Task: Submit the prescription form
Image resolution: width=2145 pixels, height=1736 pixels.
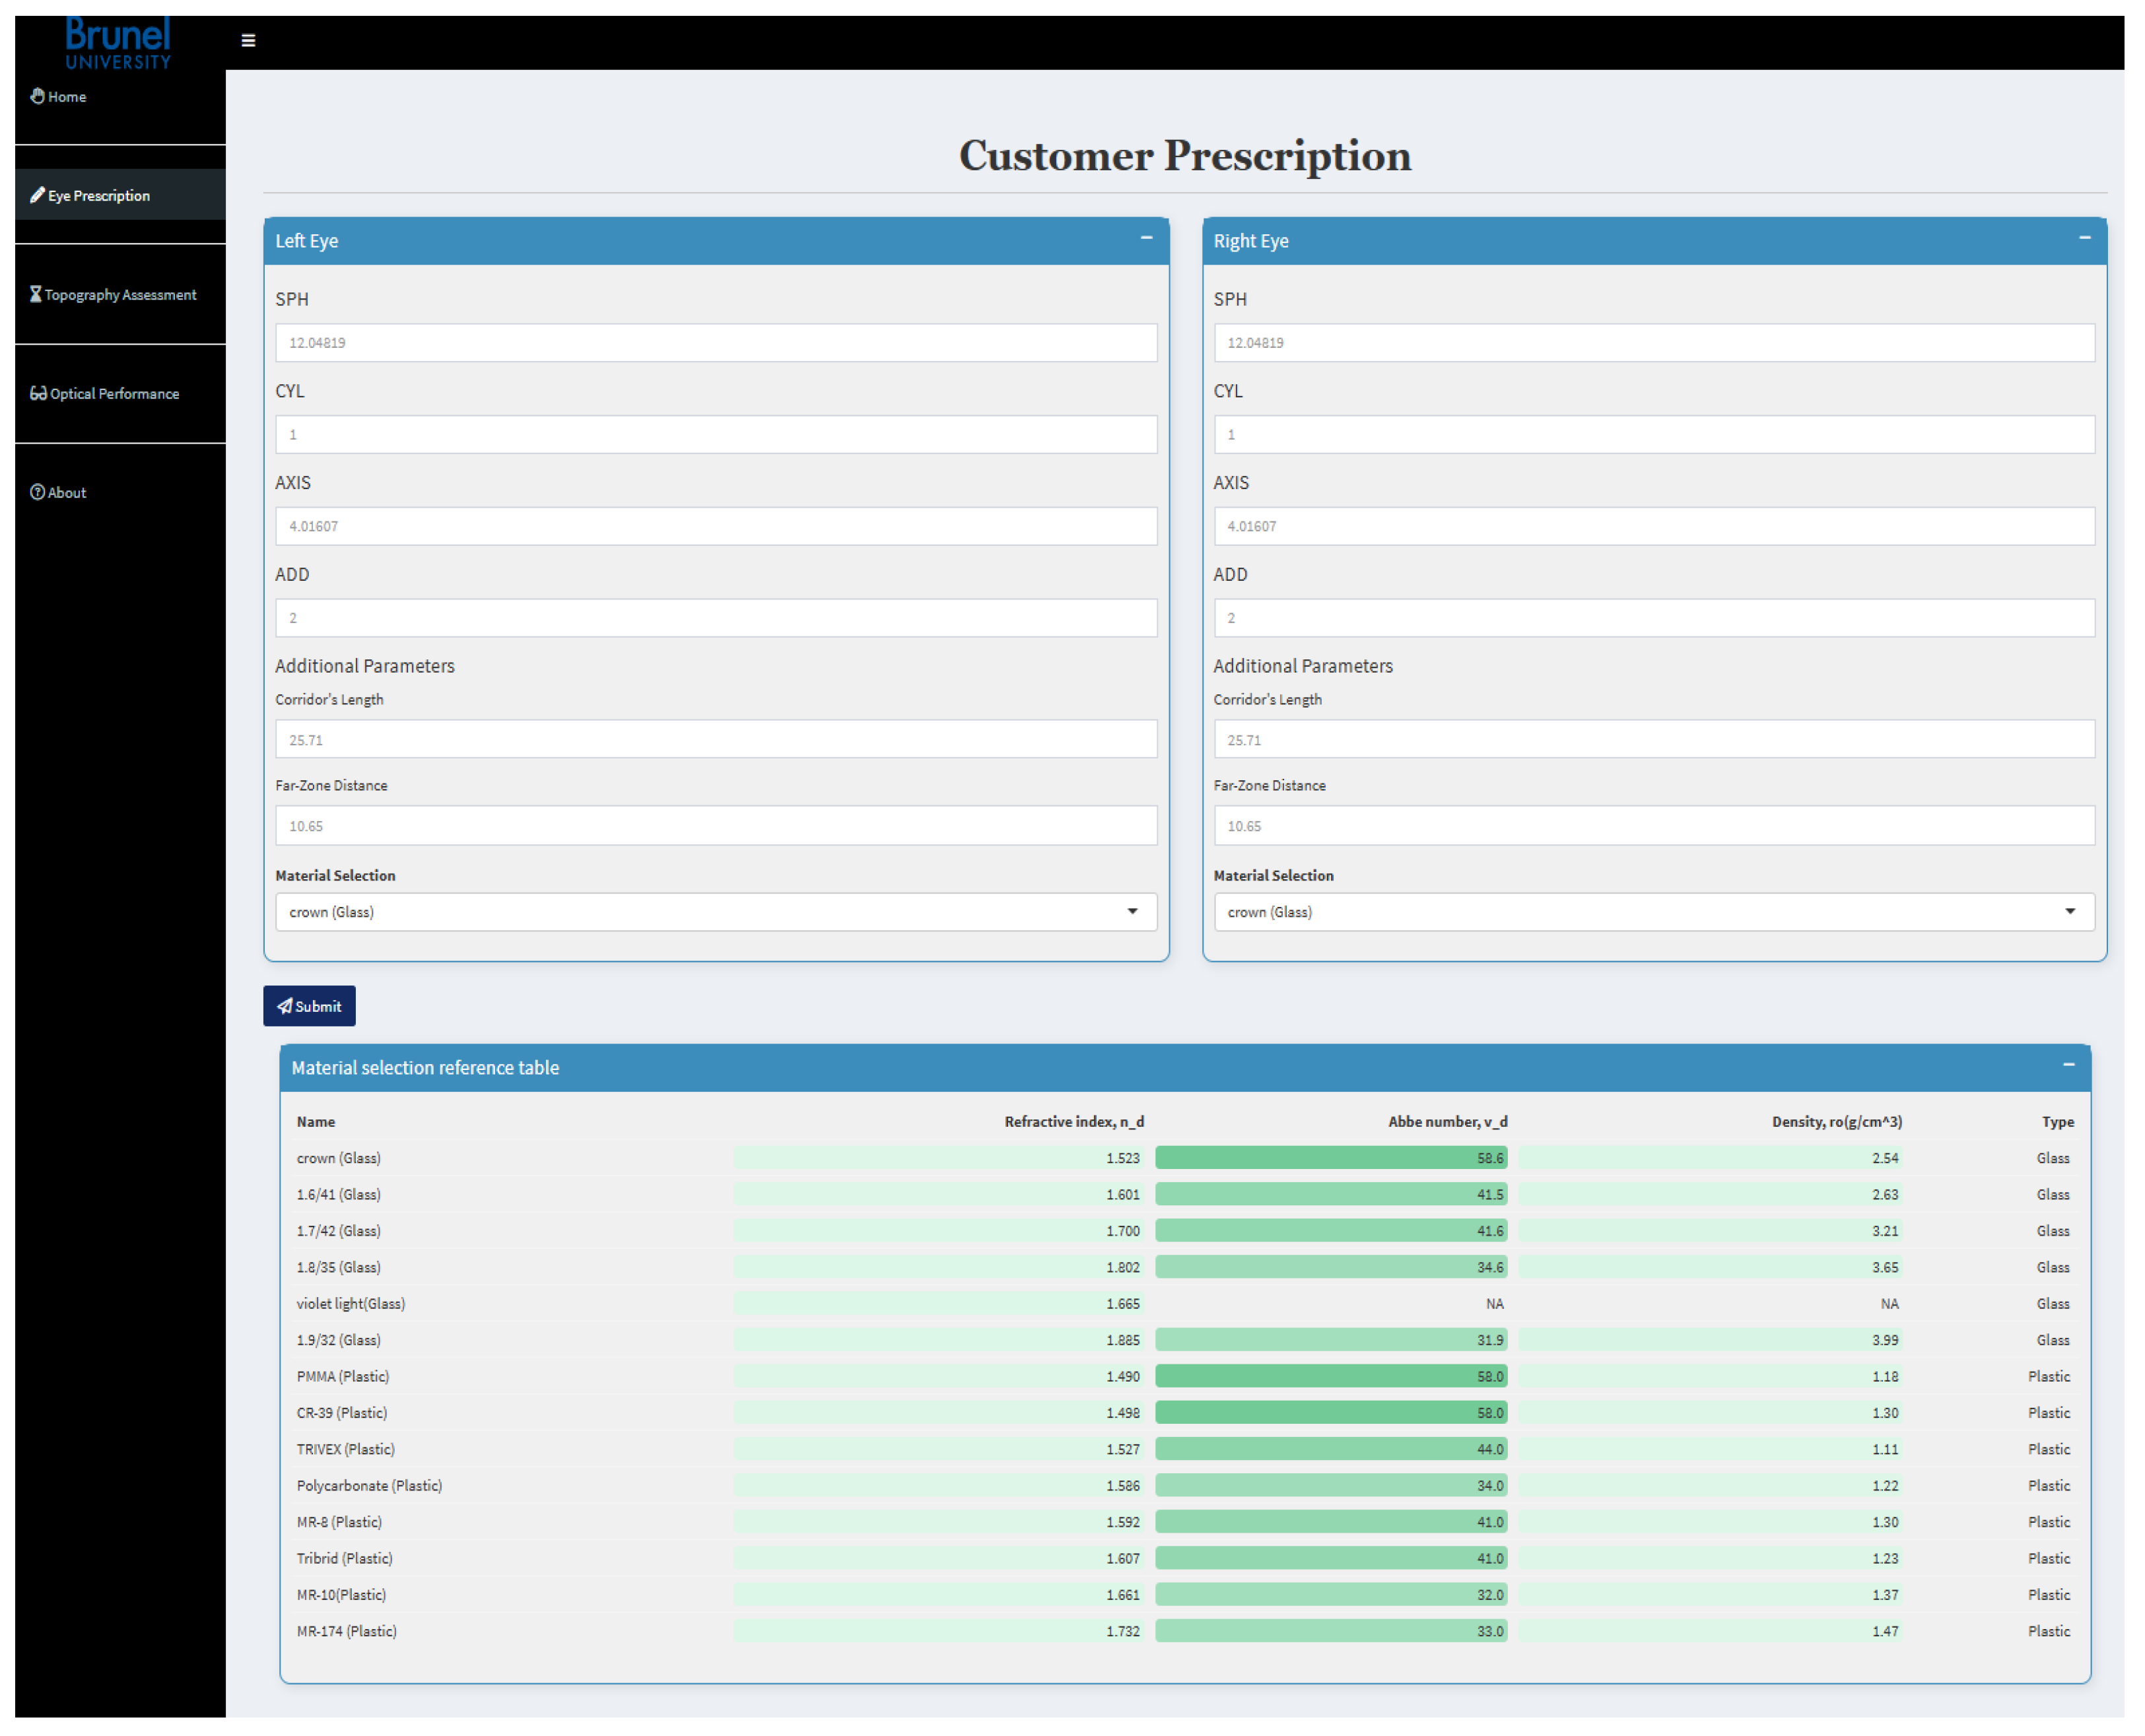Action: click(x=309, y=1006)
